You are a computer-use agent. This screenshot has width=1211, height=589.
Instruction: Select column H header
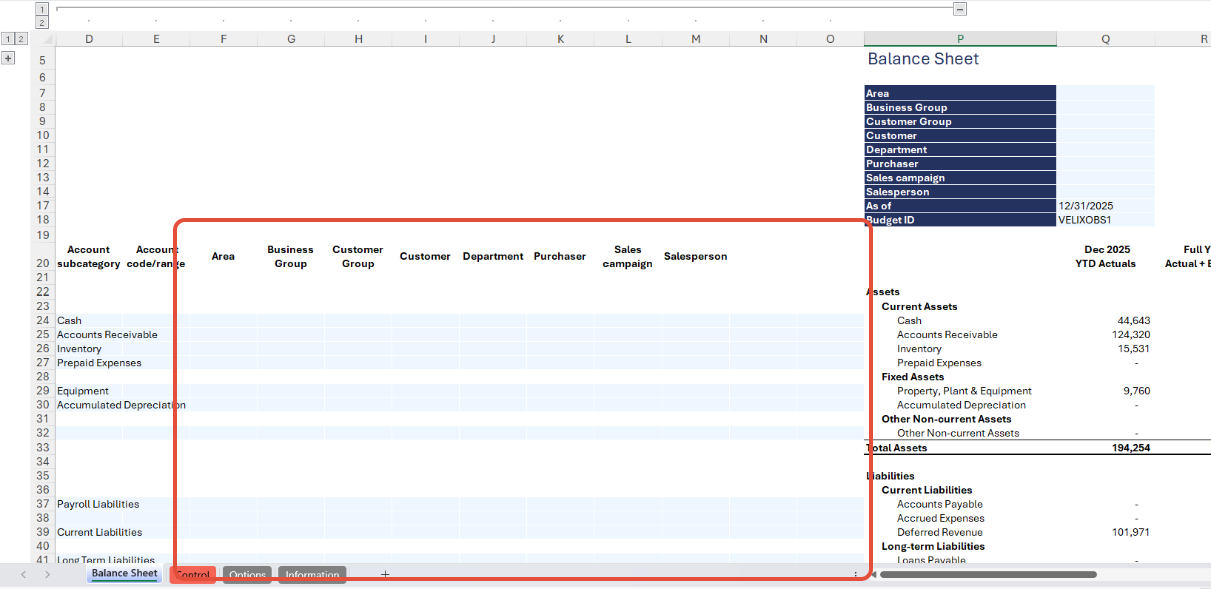(x=358, y=39)
